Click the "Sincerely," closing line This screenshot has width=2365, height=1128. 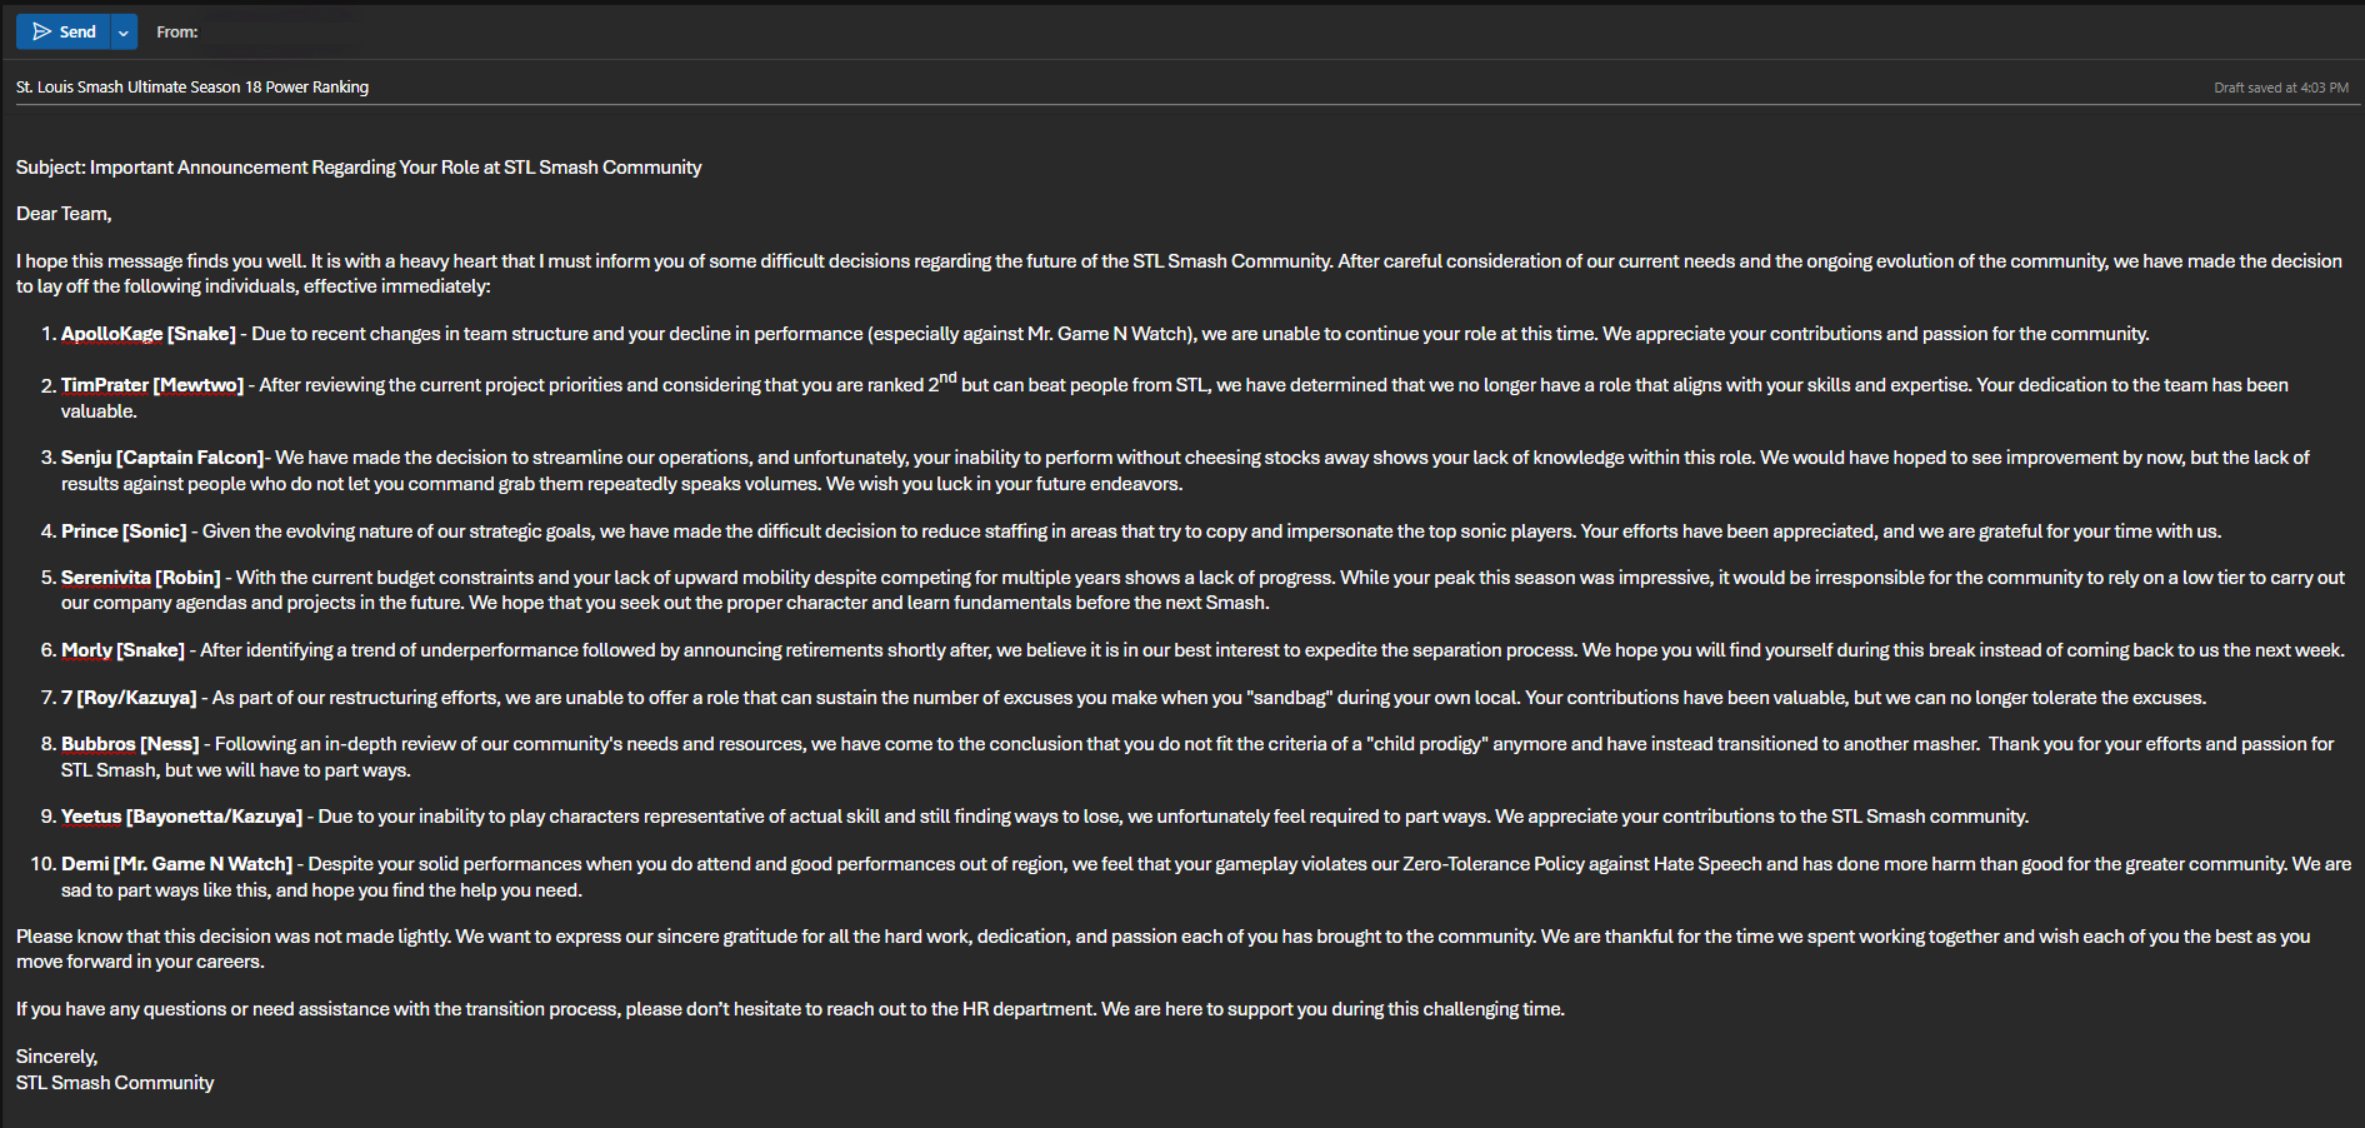tap(57, 1057)
